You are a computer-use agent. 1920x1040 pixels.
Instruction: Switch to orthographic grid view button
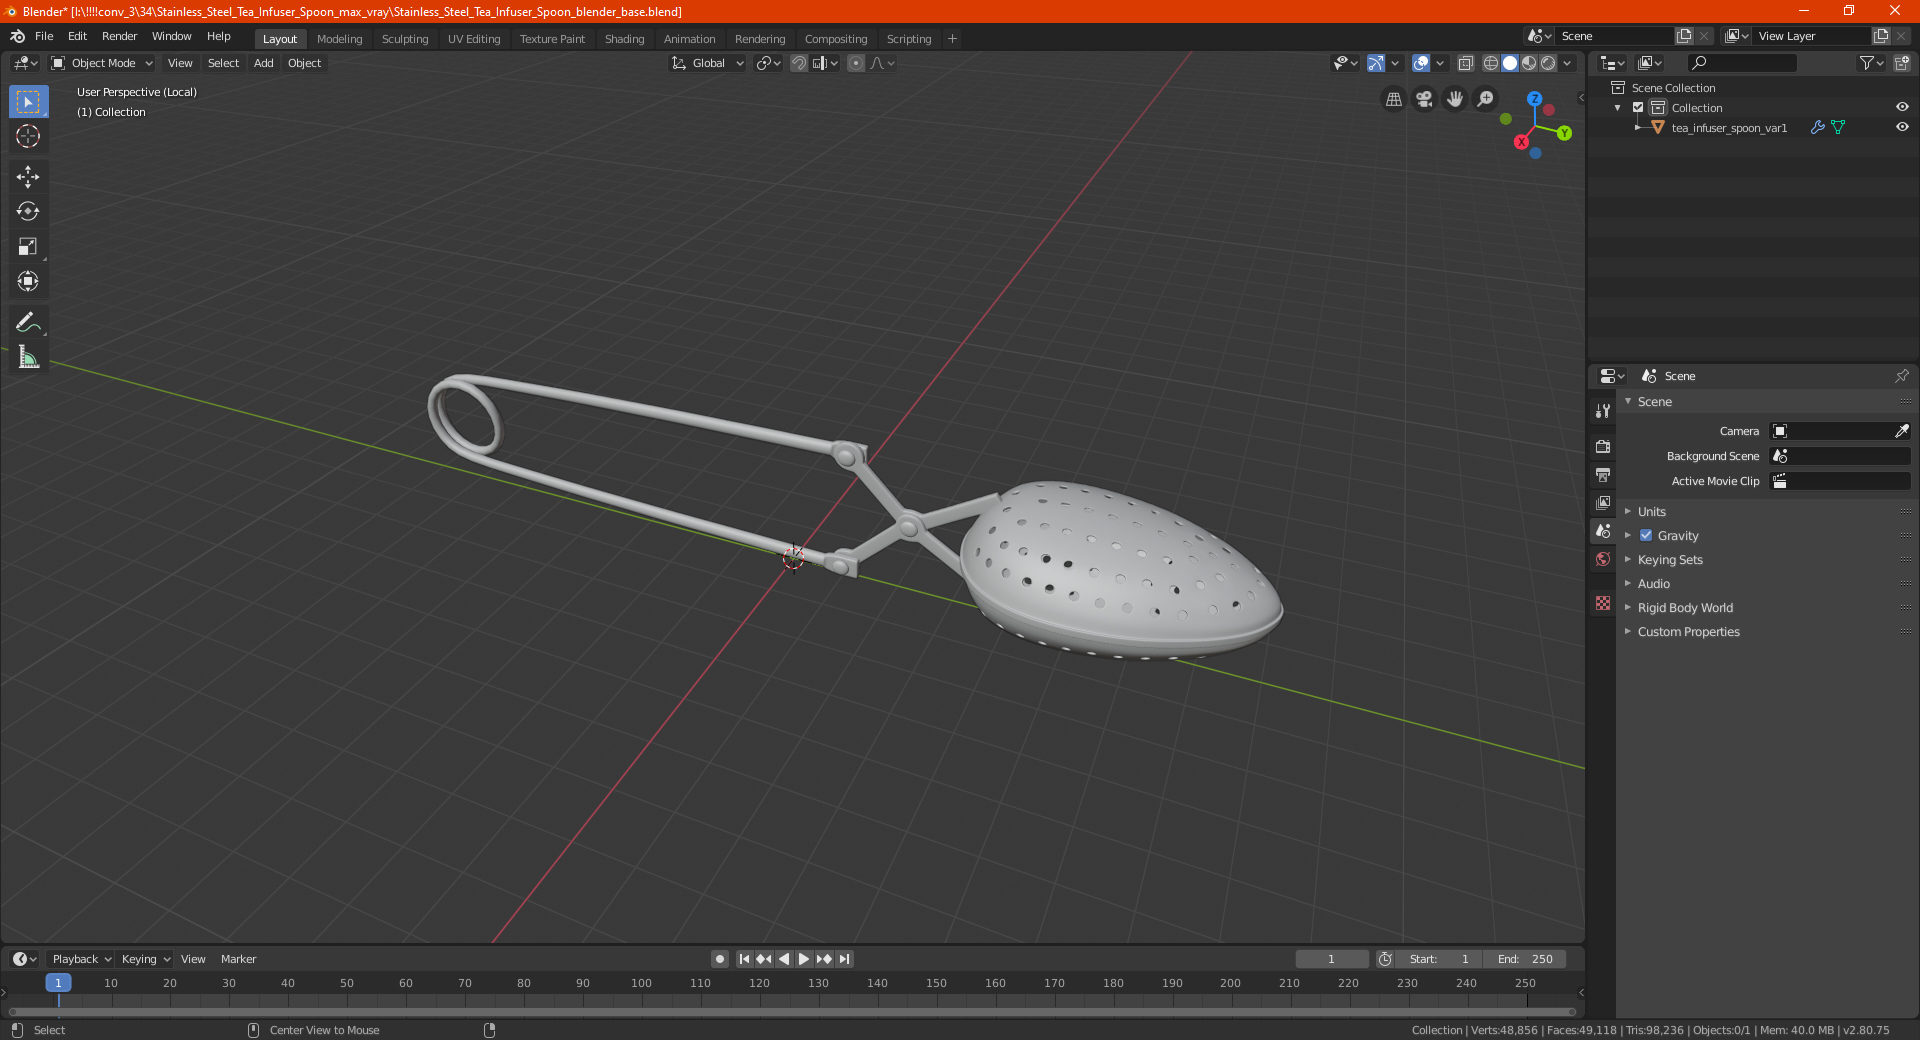tap(1393, 99)
